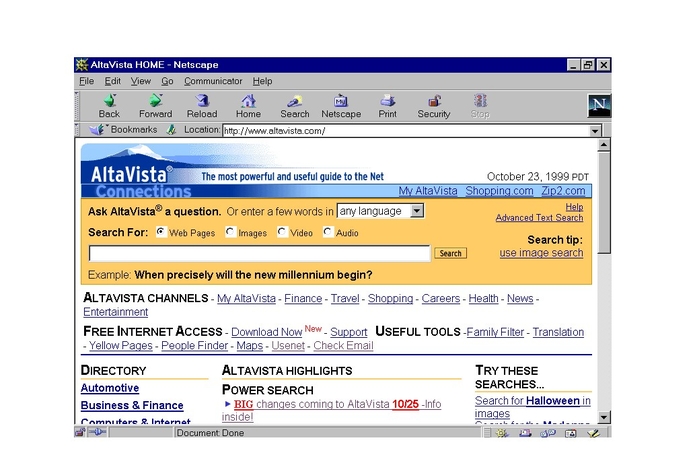The image size is (693, 461).
Task: Open the File menu
Action: pos(87,81)
